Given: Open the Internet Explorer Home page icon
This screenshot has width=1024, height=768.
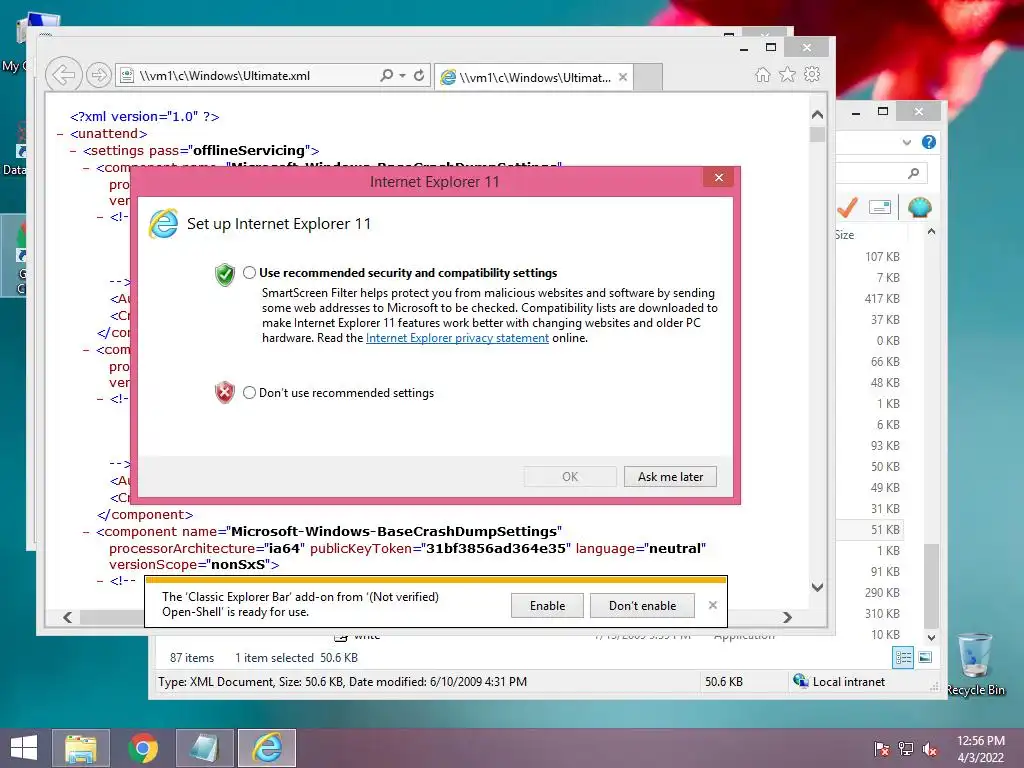Looking at the screenshot, I should tap(762, 74).
